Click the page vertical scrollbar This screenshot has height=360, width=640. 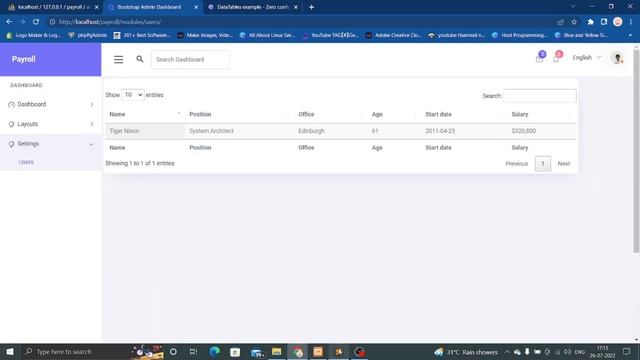coord(636,151)
